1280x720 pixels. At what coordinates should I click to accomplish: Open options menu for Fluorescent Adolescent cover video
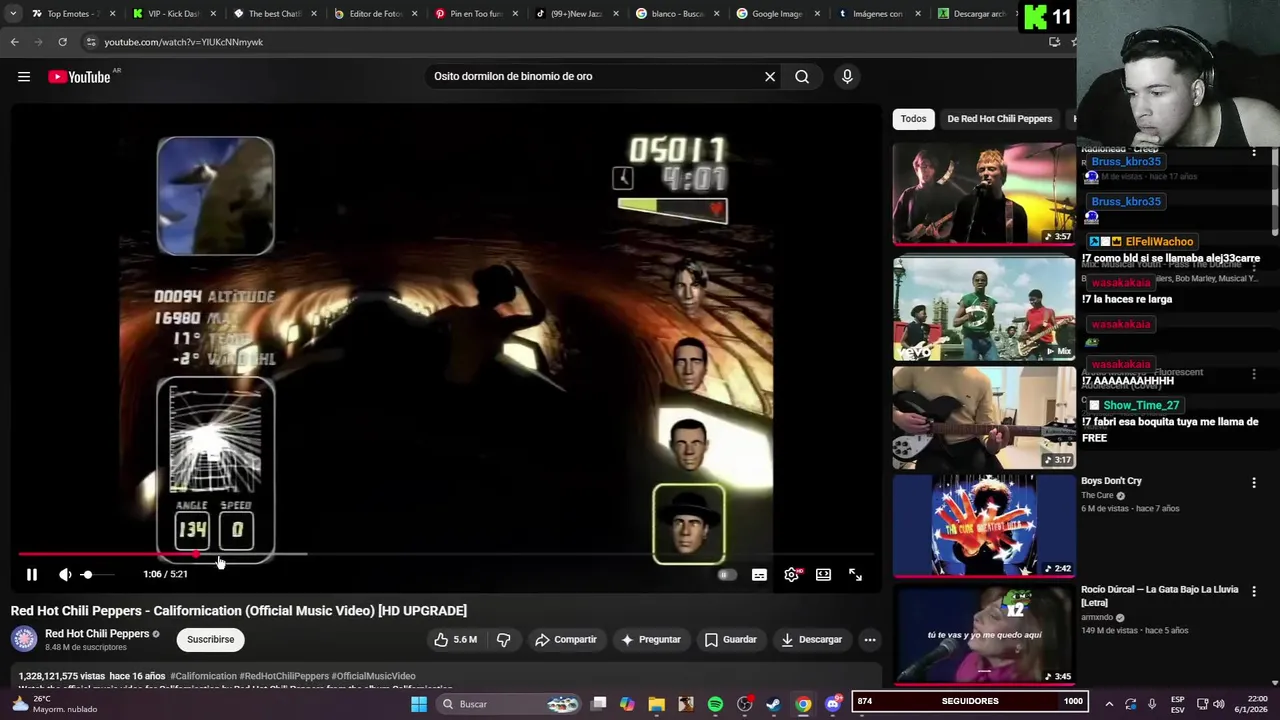click(x=1254, y=374)
